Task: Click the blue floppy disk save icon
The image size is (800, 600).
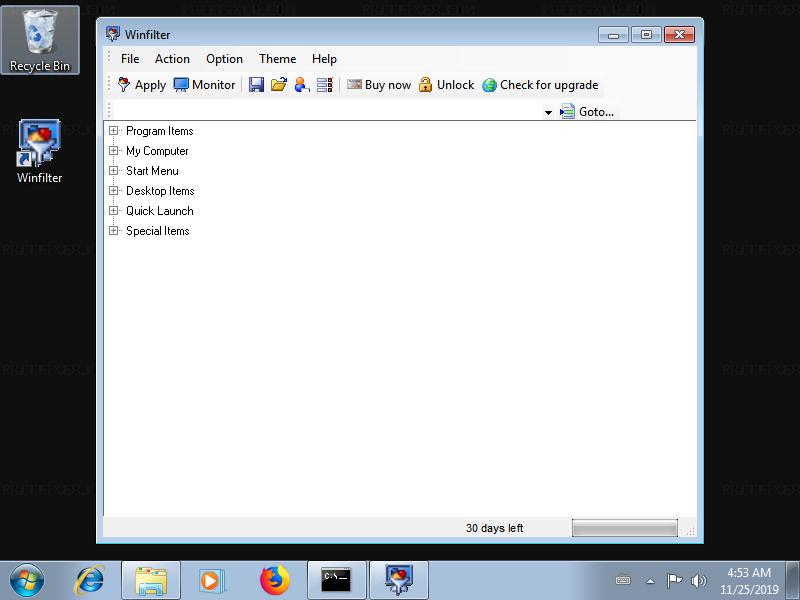Action: pyautogui.click(x=256, y=85)
